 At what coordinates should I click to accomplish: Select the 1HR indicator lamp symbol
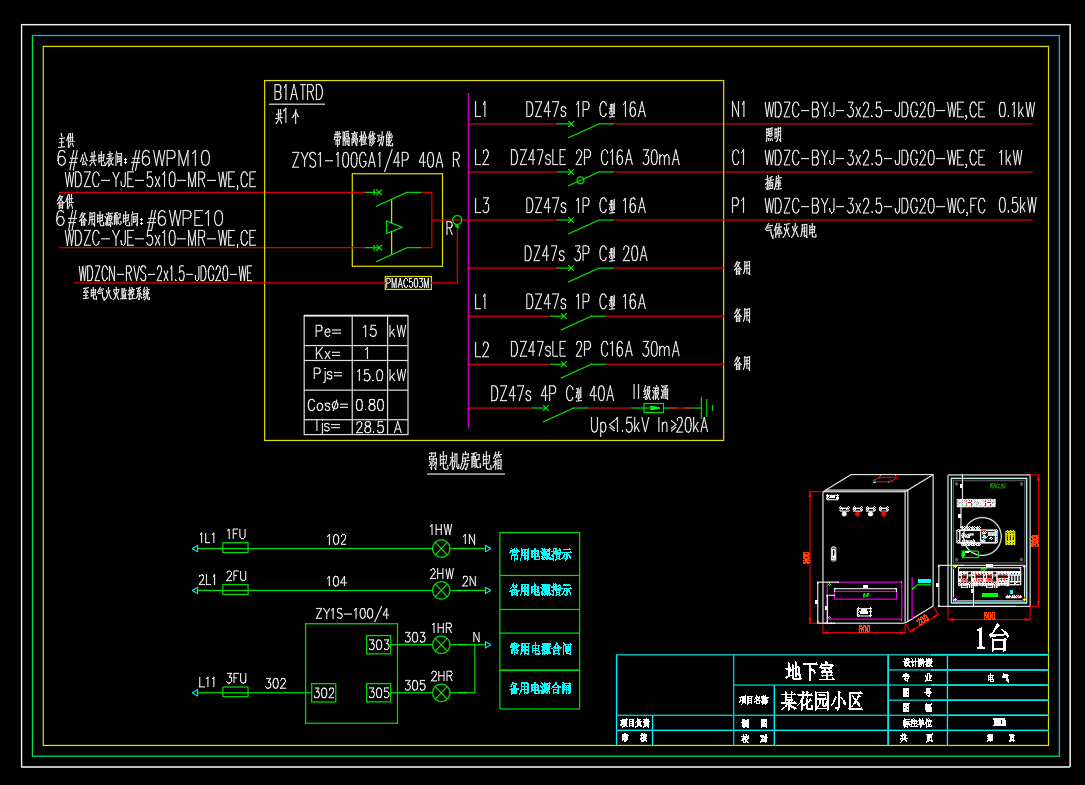[441, 645]
